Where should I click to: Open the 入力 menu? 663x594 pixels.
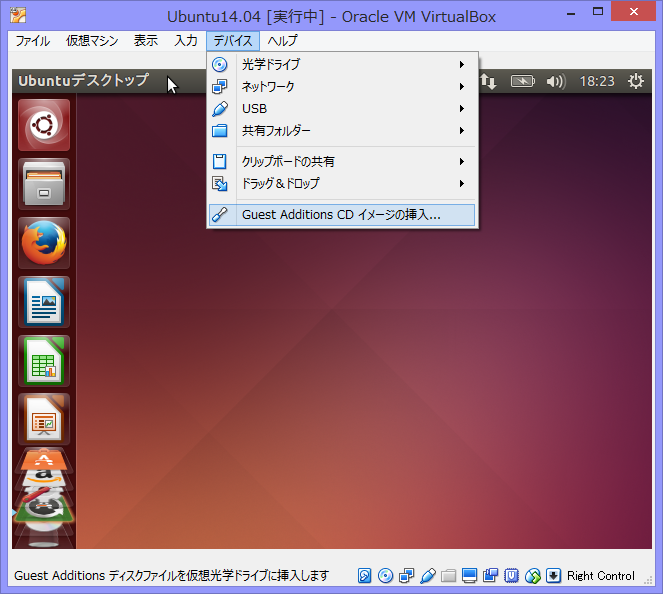tap(186, 41)
